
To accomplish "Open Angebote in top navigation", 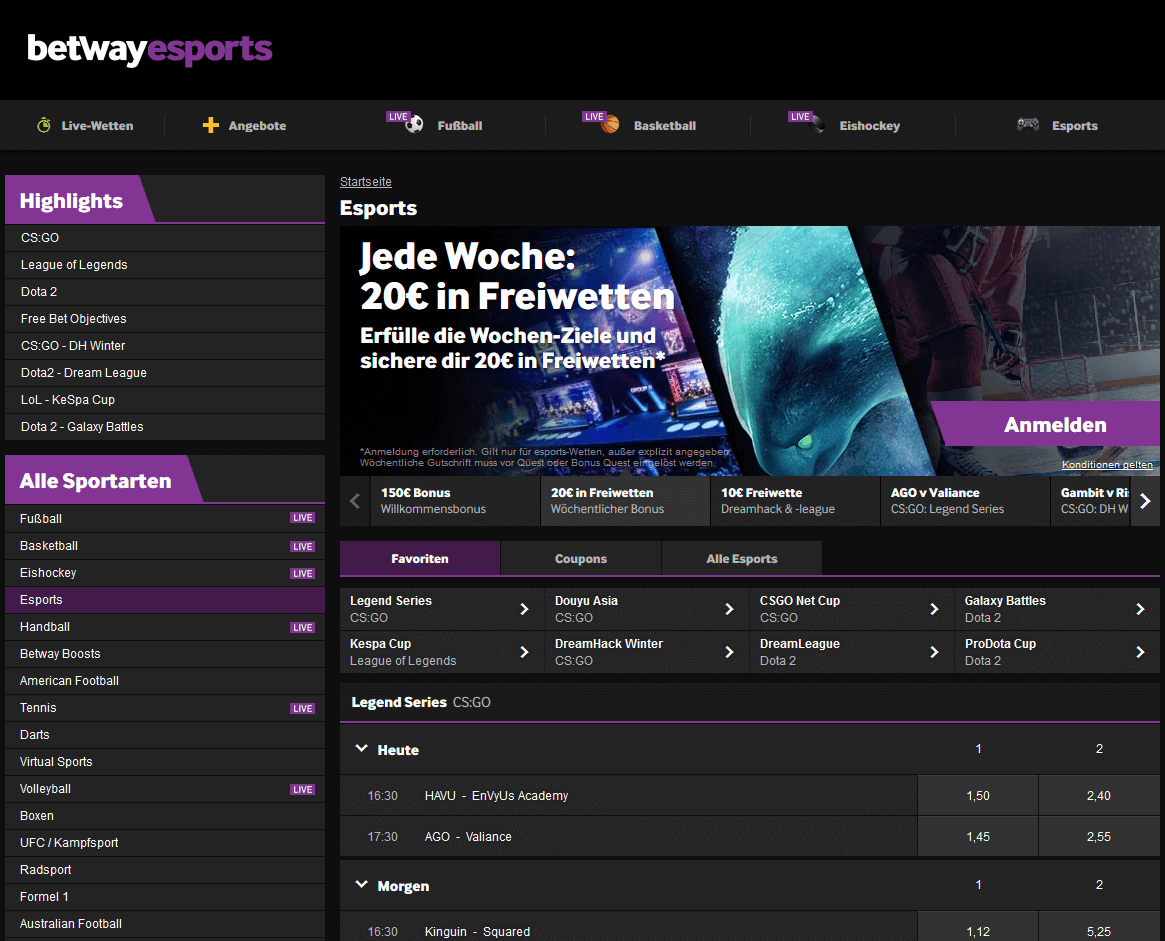I will click(257, 126).
